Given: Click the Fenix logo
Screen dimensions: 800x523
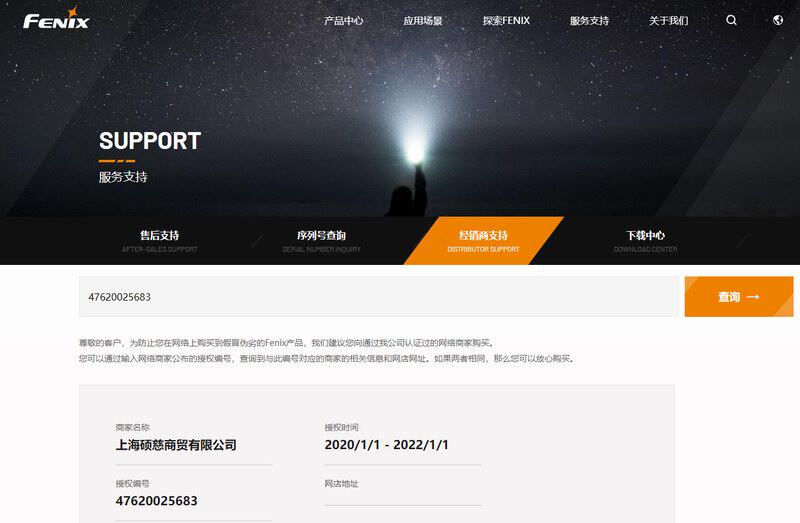Looking at the screenshot, I should pyautogui.click(x=57, y=18).
